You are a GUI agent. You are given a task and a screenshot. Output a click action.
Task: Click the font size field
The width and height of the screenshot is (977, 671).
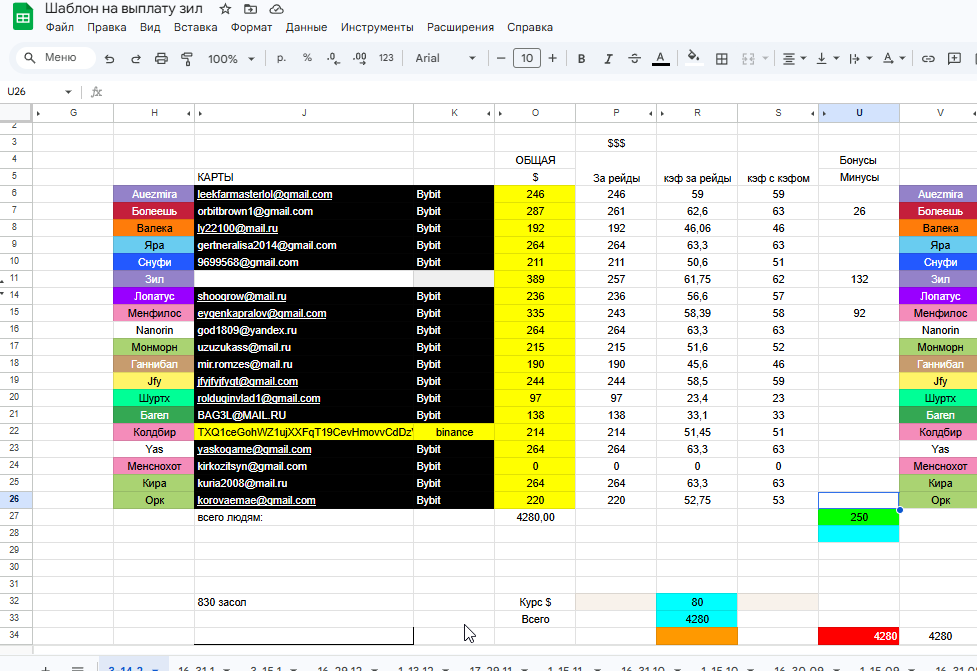[x=527, y=58]
